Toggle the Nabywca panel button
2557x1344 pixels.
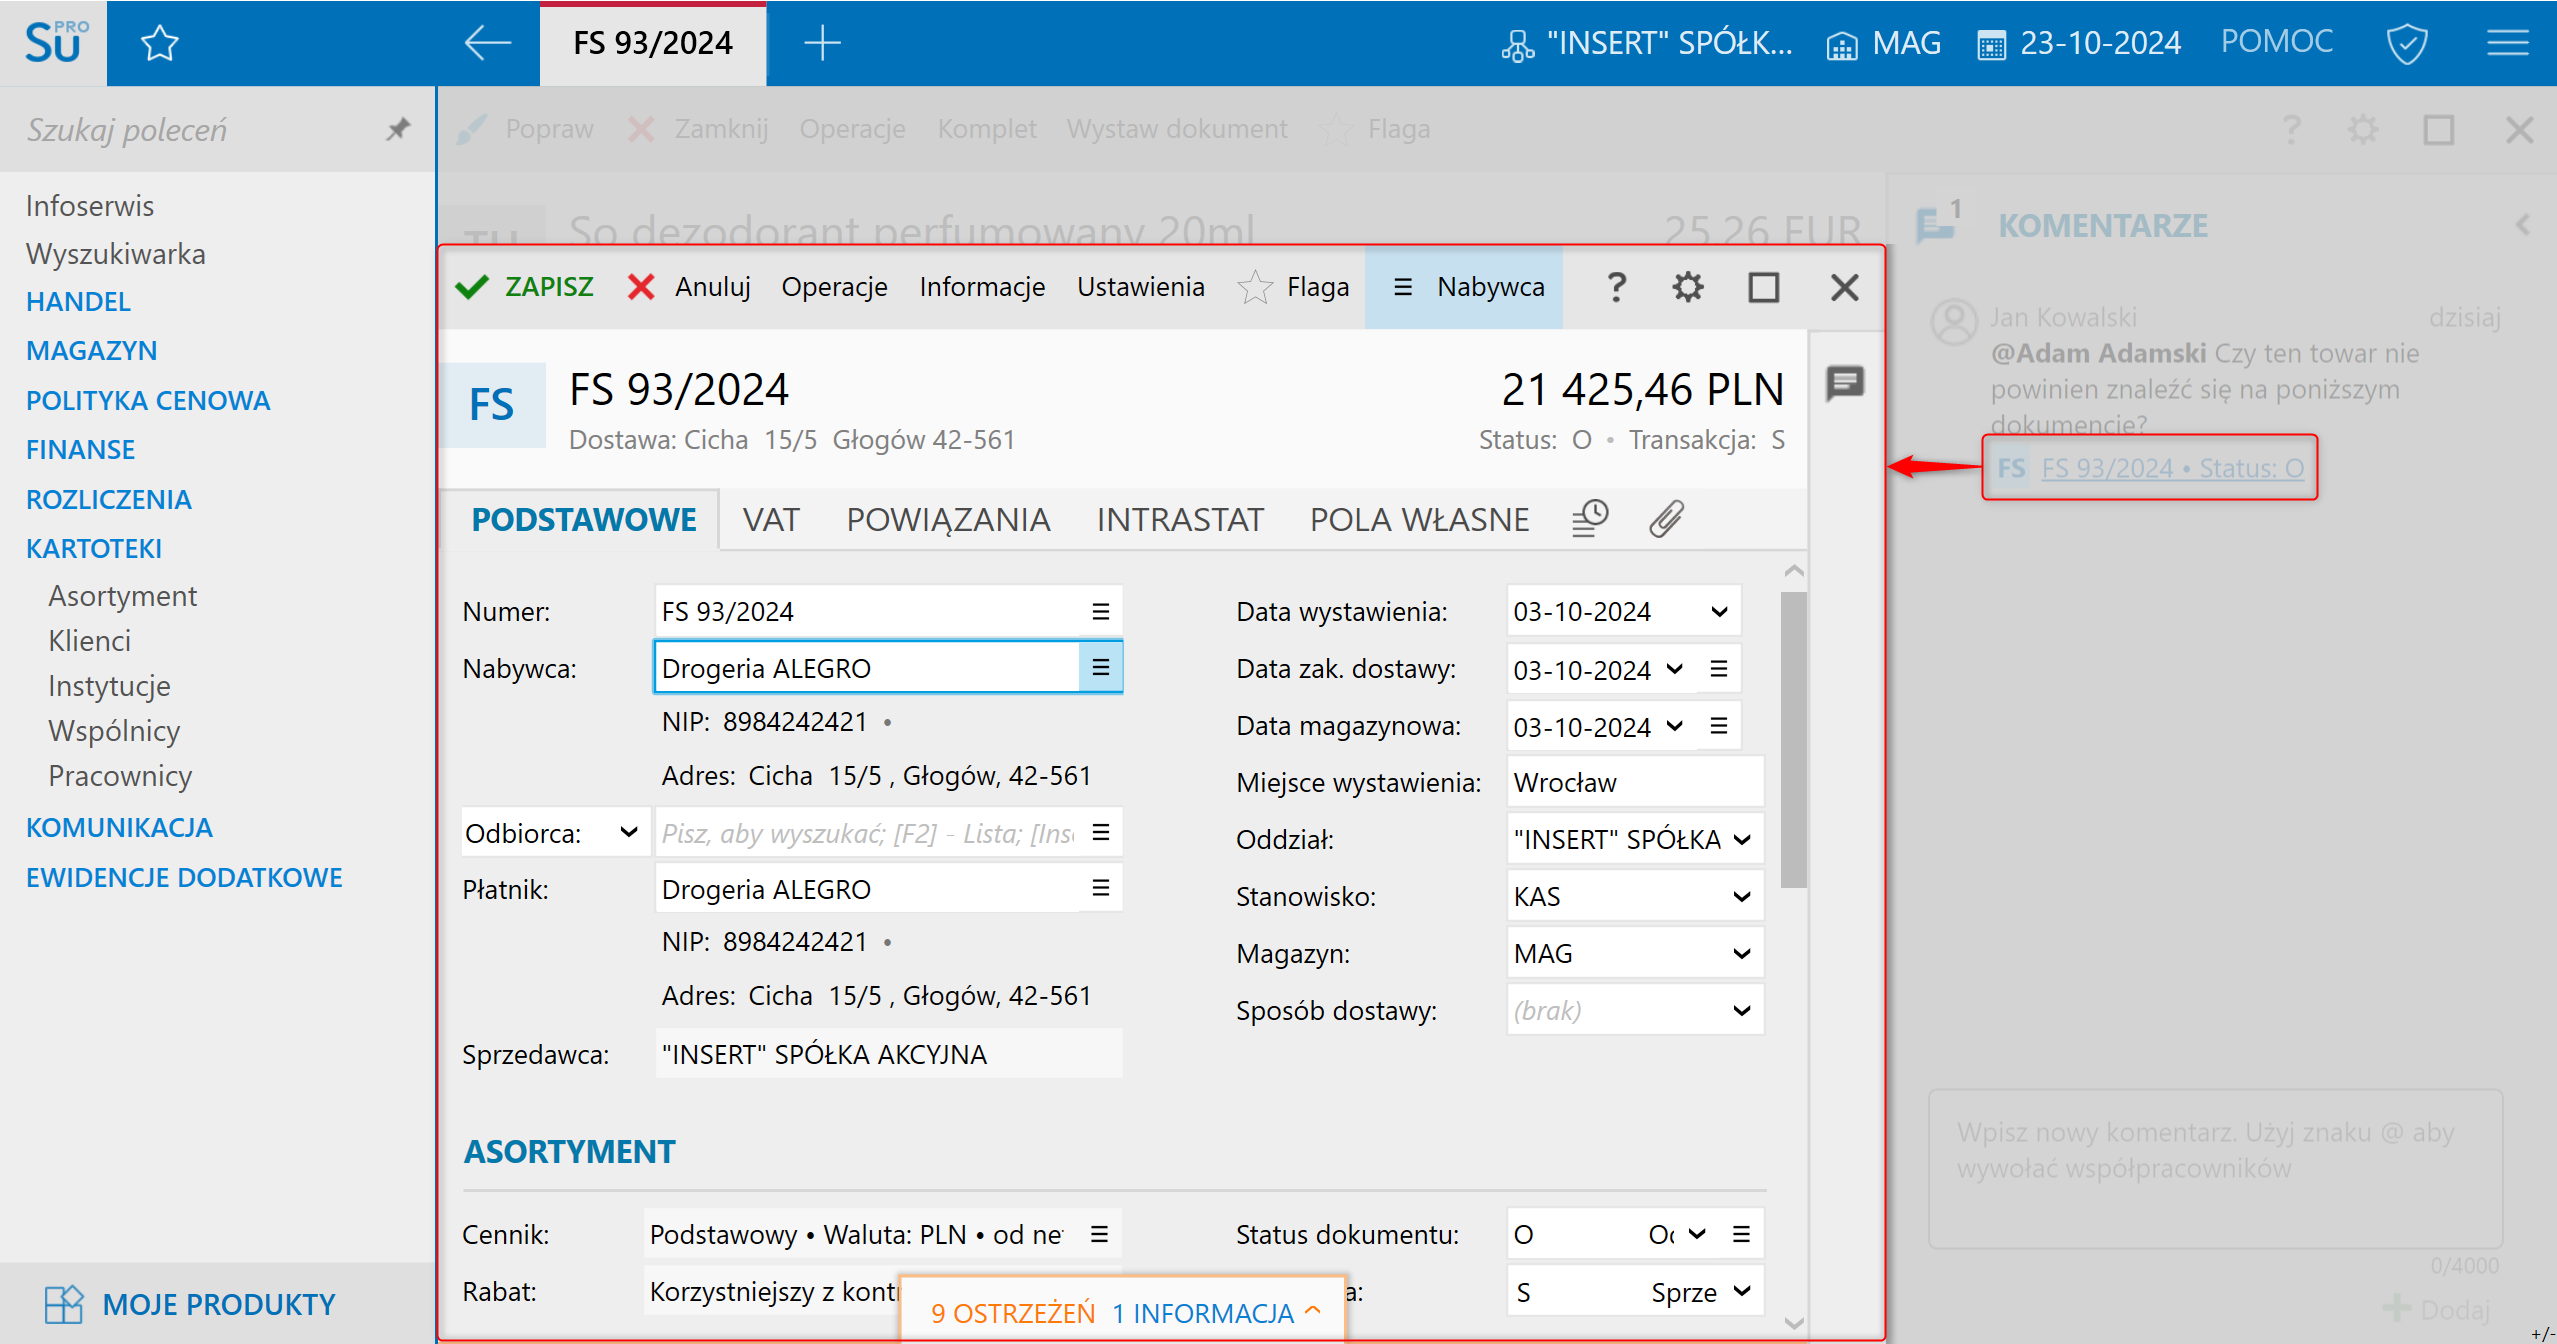[1464, 288]
